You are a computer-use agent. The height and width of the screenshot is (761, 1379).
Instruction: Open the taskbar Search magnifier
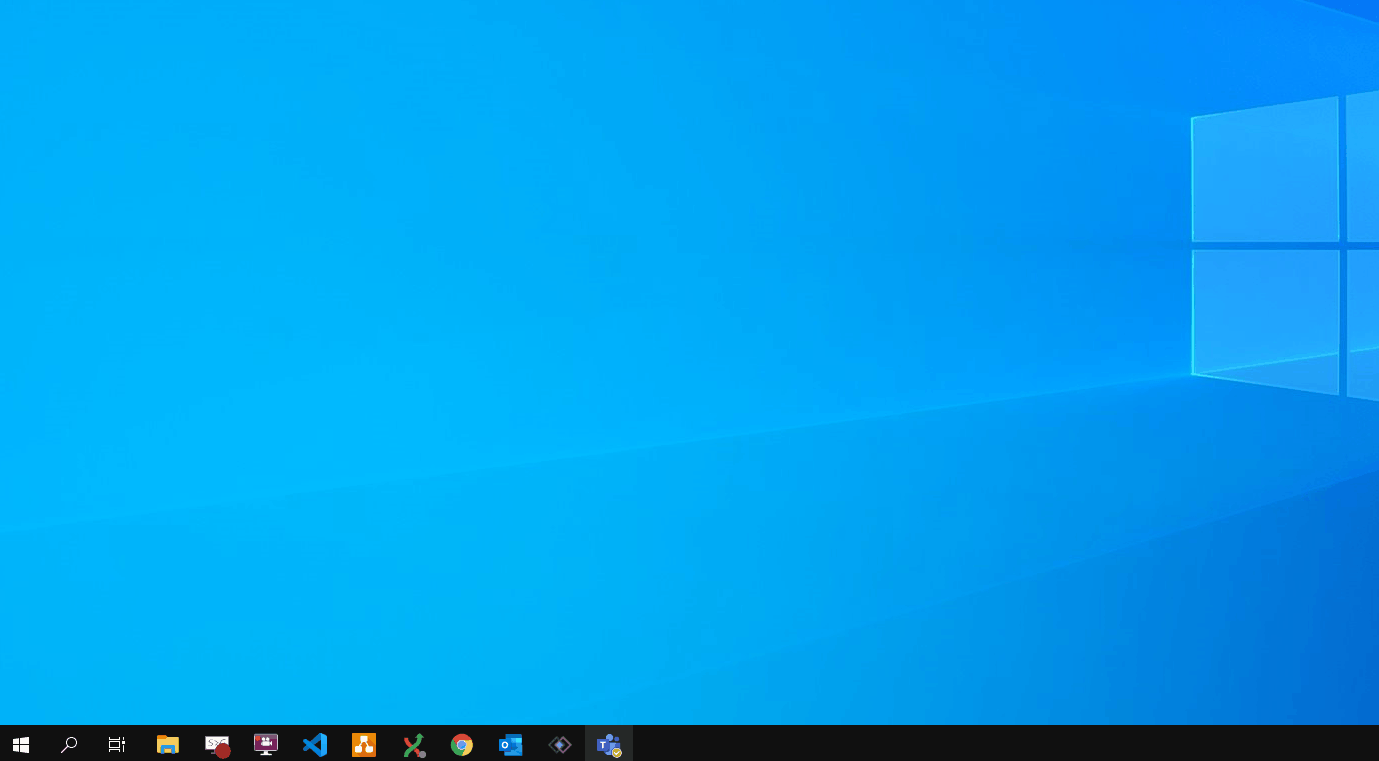tap(69, 744)
